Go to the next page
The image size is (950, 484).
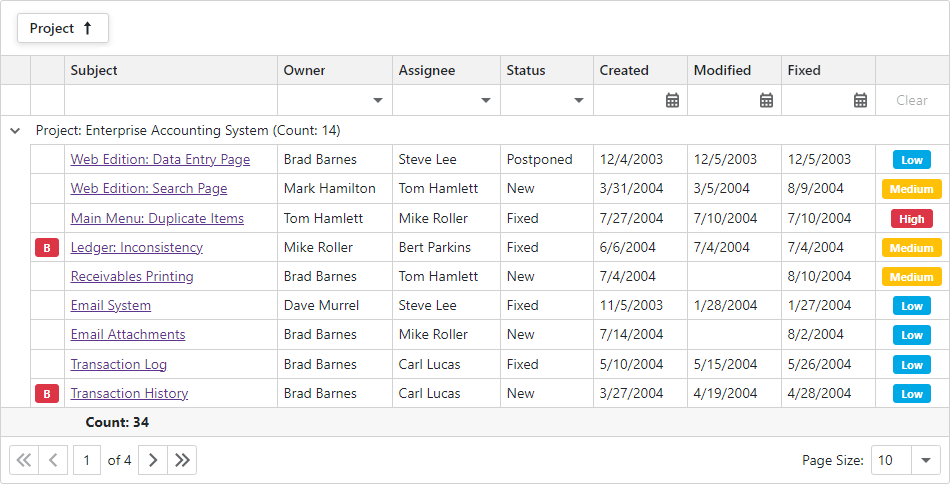pos(153,460)
